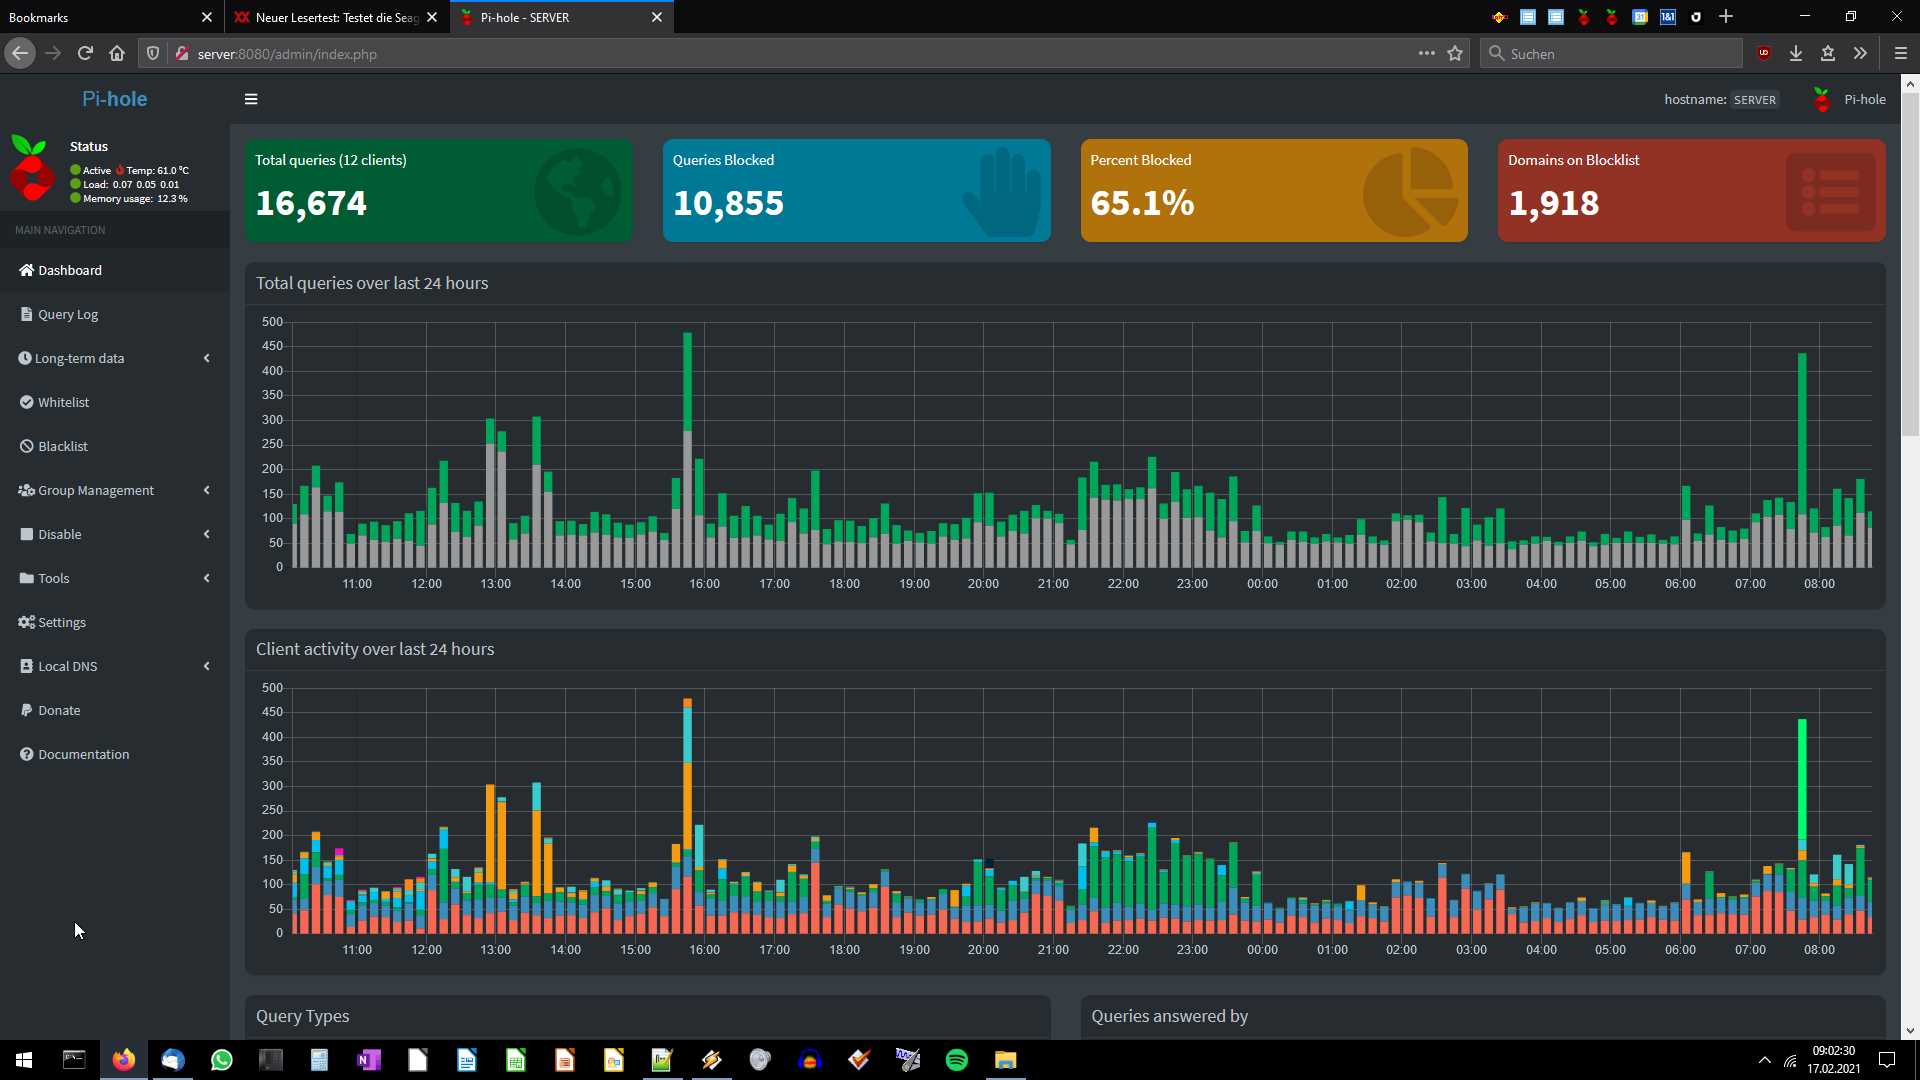Open the browser downloads arrow icon
1920x1080 pixels.
[x=1796, y=53]
